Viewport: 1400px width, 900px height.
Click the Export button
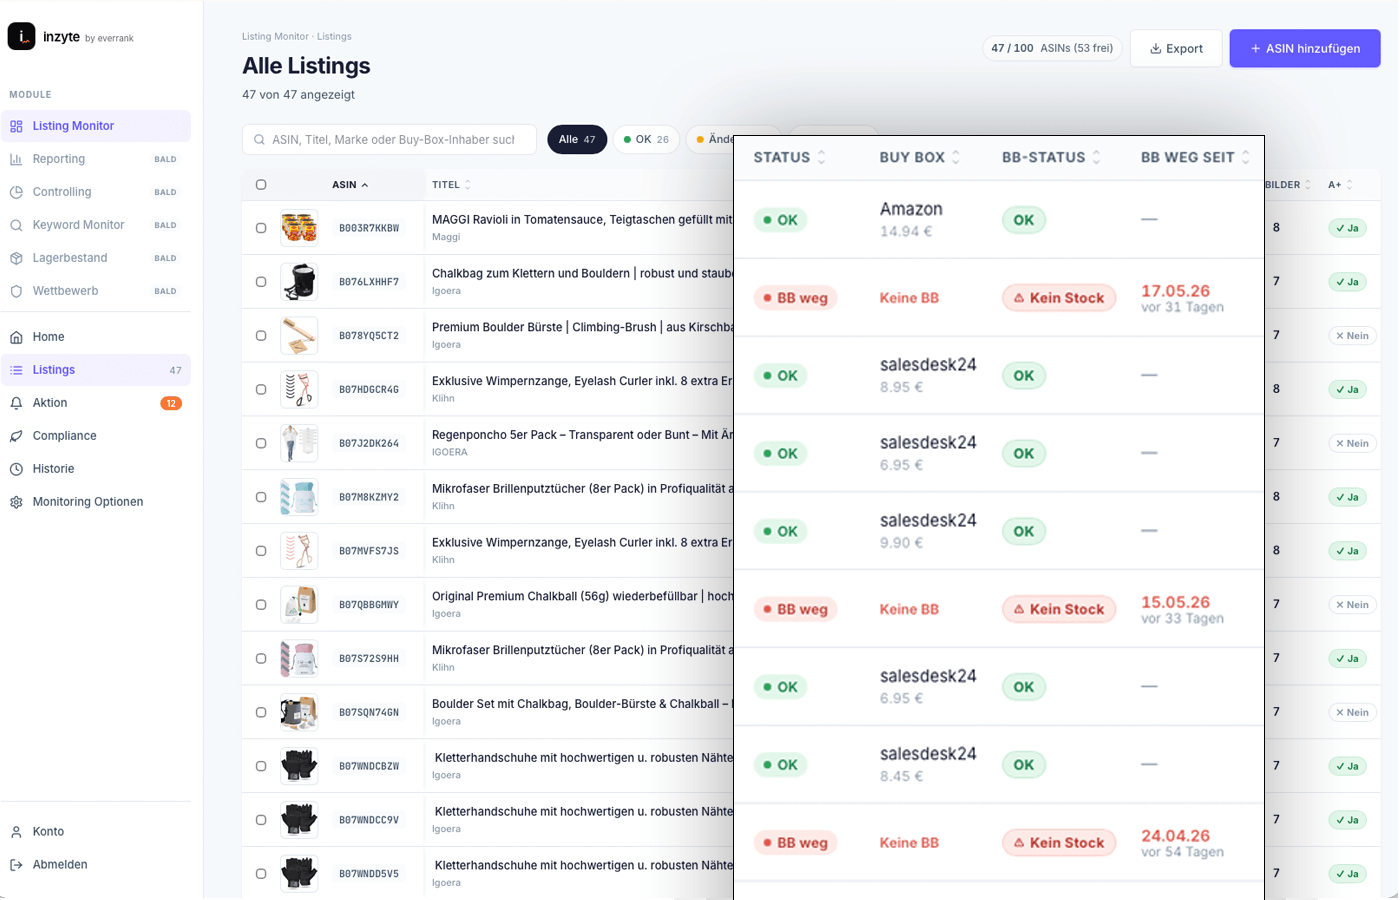click(1176, 48)
